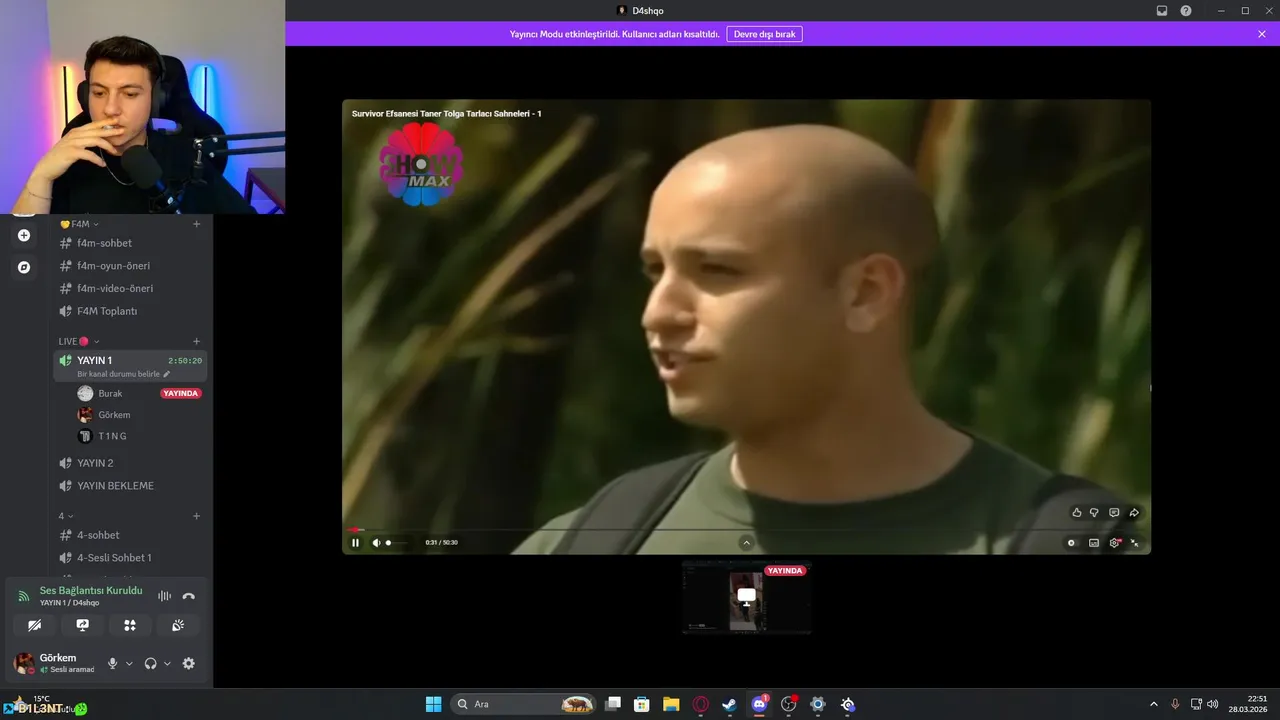Image resolution: width=1280 pixels, height=720 pixels.
Task: Mute the microphone in user panel
Action: tap(113, 664)
